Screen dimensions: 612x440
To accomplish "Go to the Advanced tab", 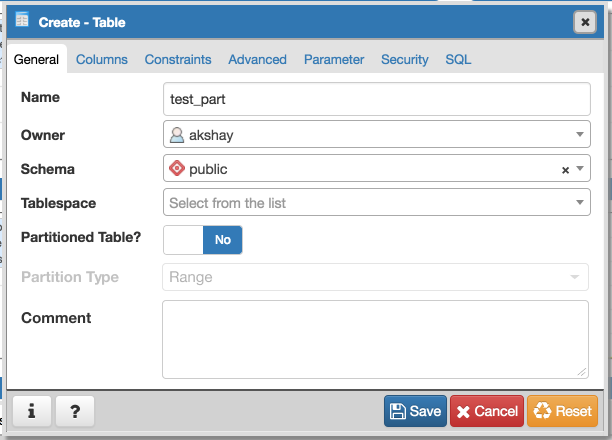I will pyautogui.click(x=257, y=59).
